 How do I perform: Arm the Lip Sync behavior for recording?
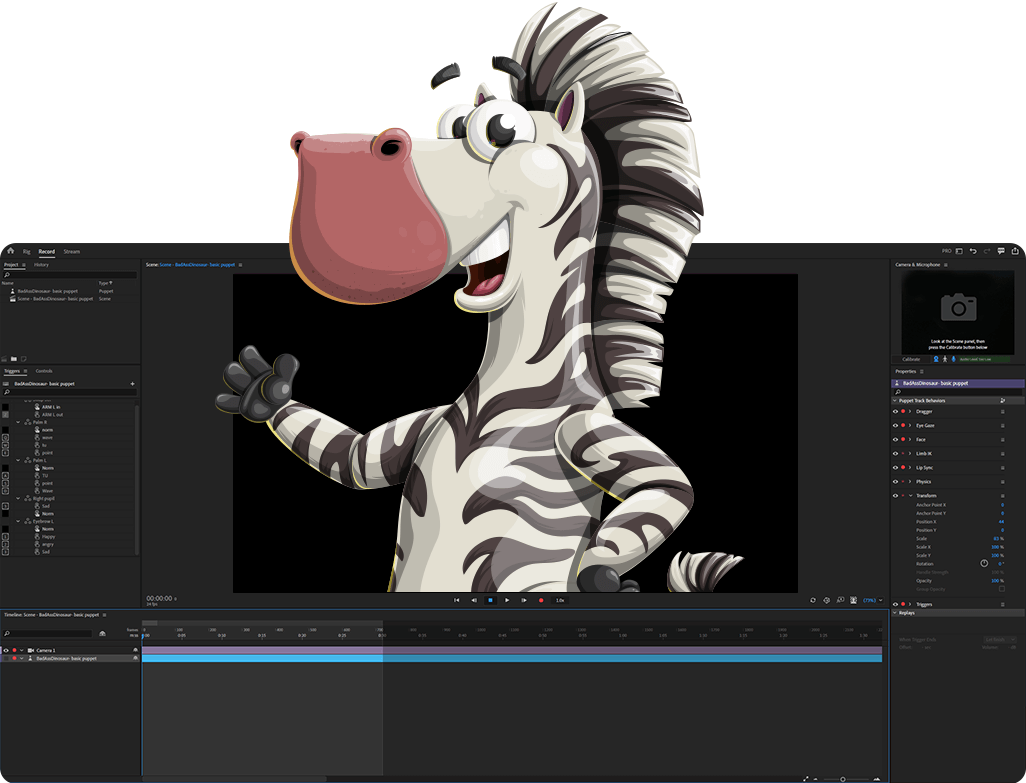(901, 468)
